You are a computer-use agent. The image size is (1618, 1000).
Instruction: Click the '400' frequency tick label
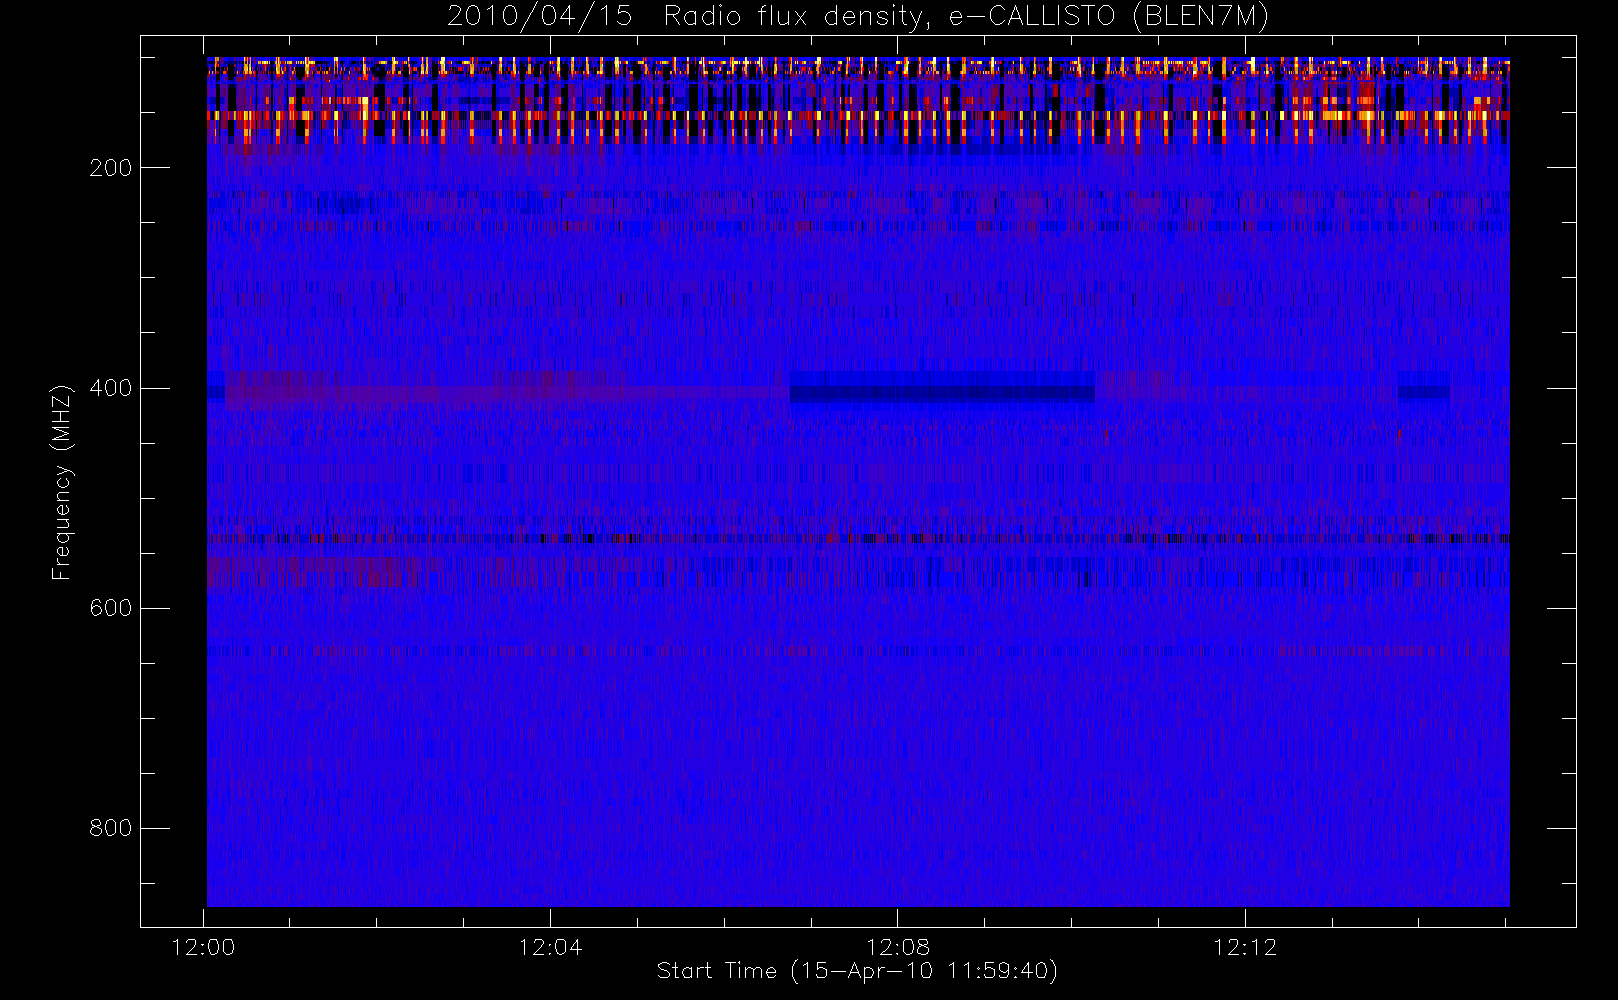[x=111, y=388]
